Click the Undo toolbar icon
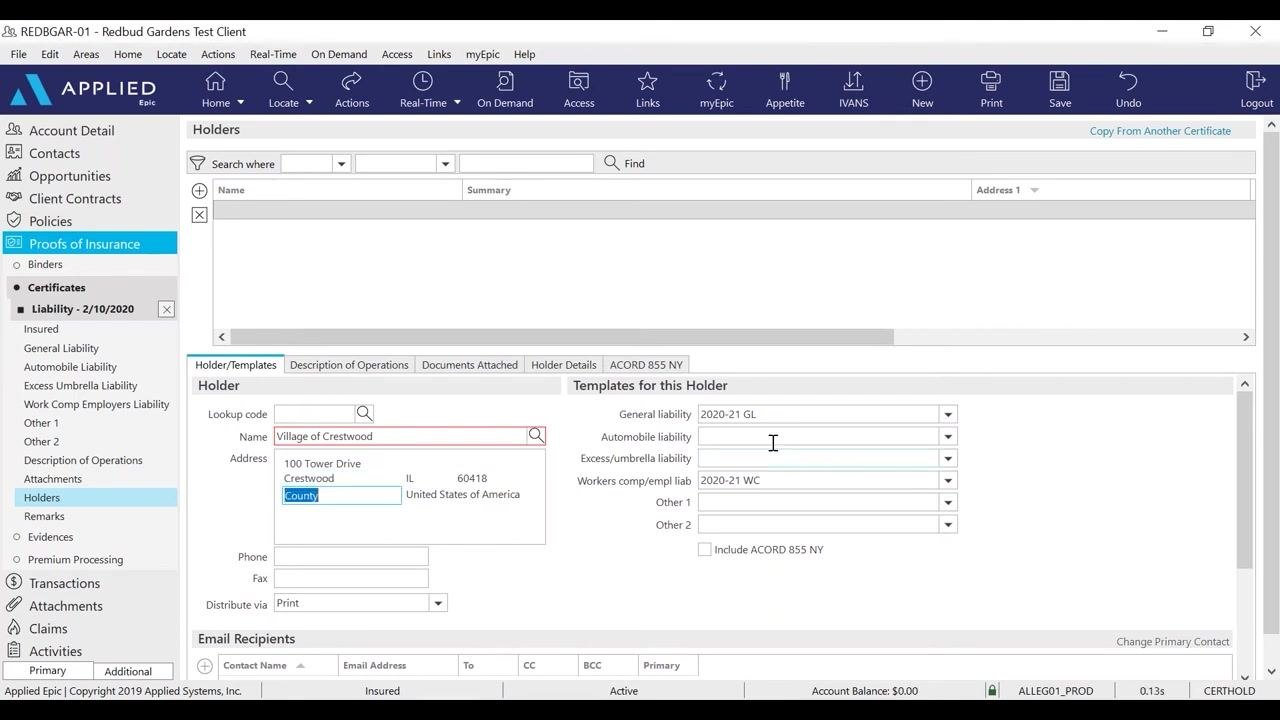Screen dimensions: 1280x720 point(1128,81)
